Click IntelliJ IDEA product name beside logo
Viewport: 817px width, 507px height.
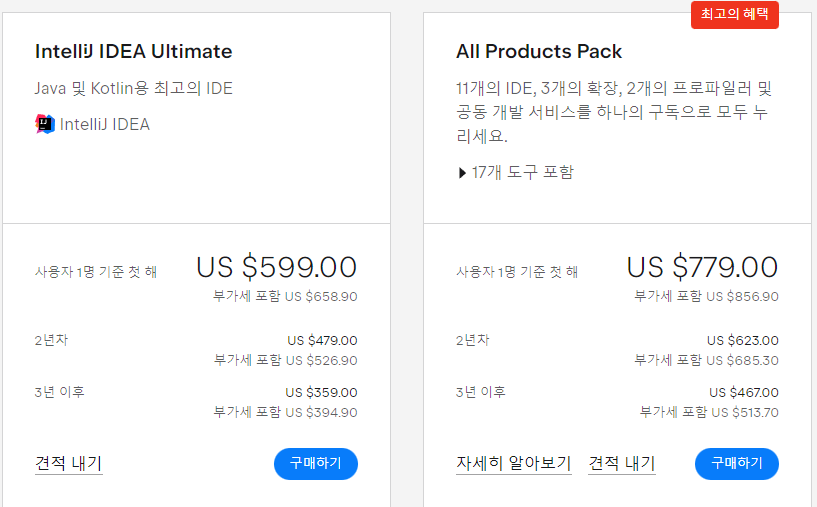(x=104, y=124)
